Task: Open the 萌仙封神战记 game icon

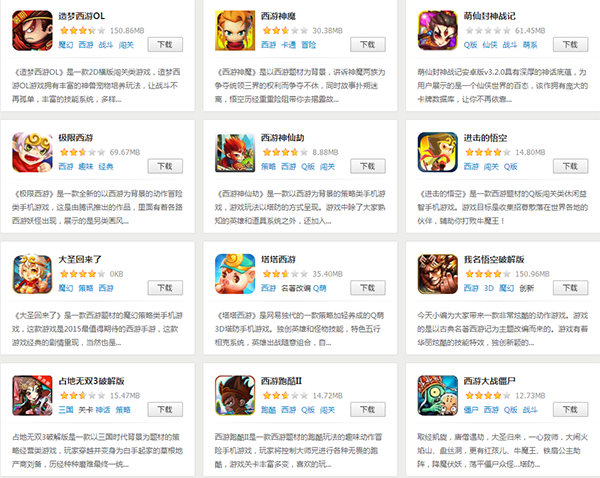Action: [438, 31]
